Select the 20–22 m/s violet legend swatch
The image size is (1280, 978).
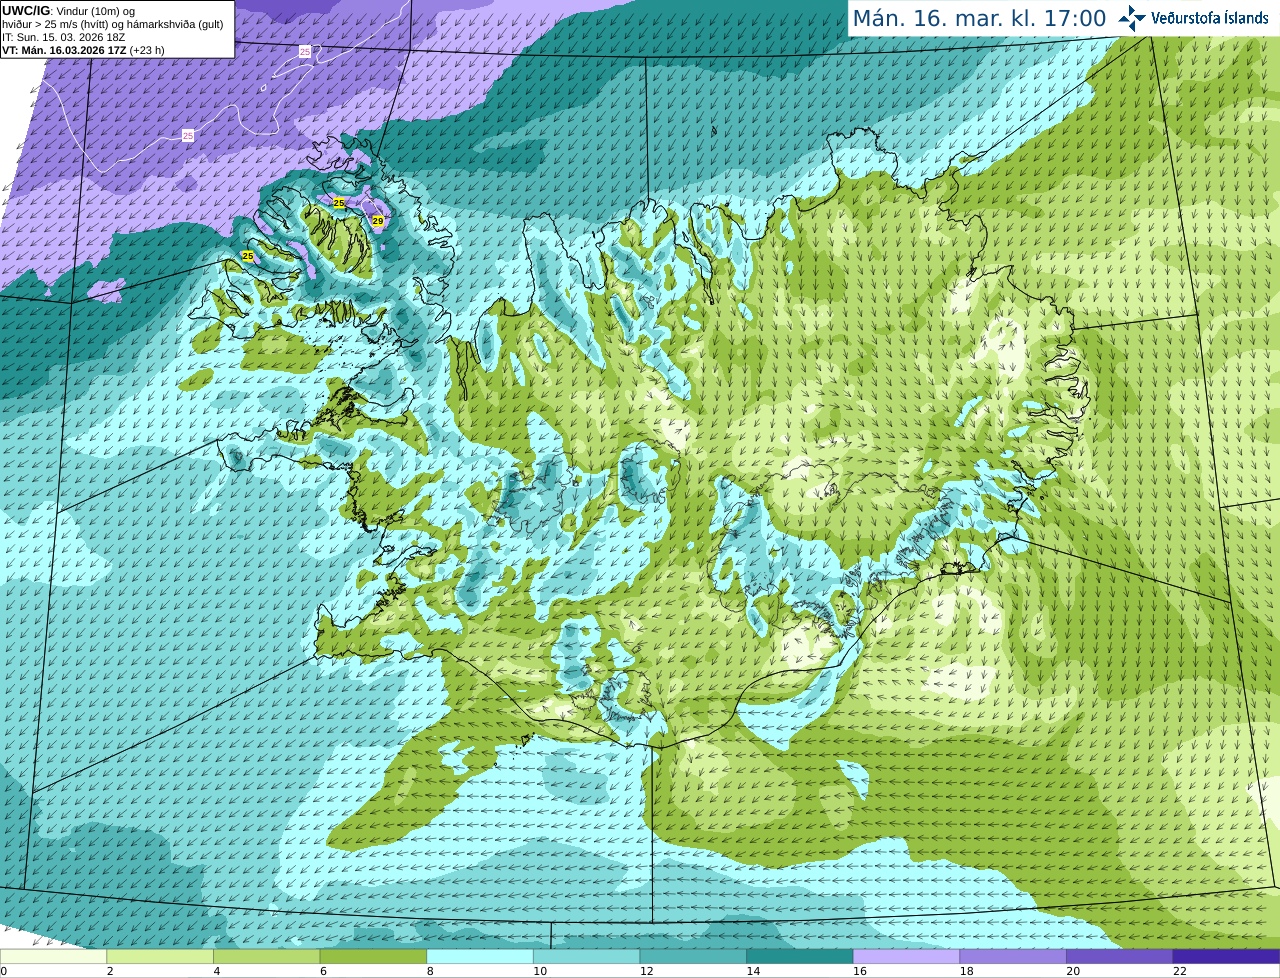tap(1120, 956)
